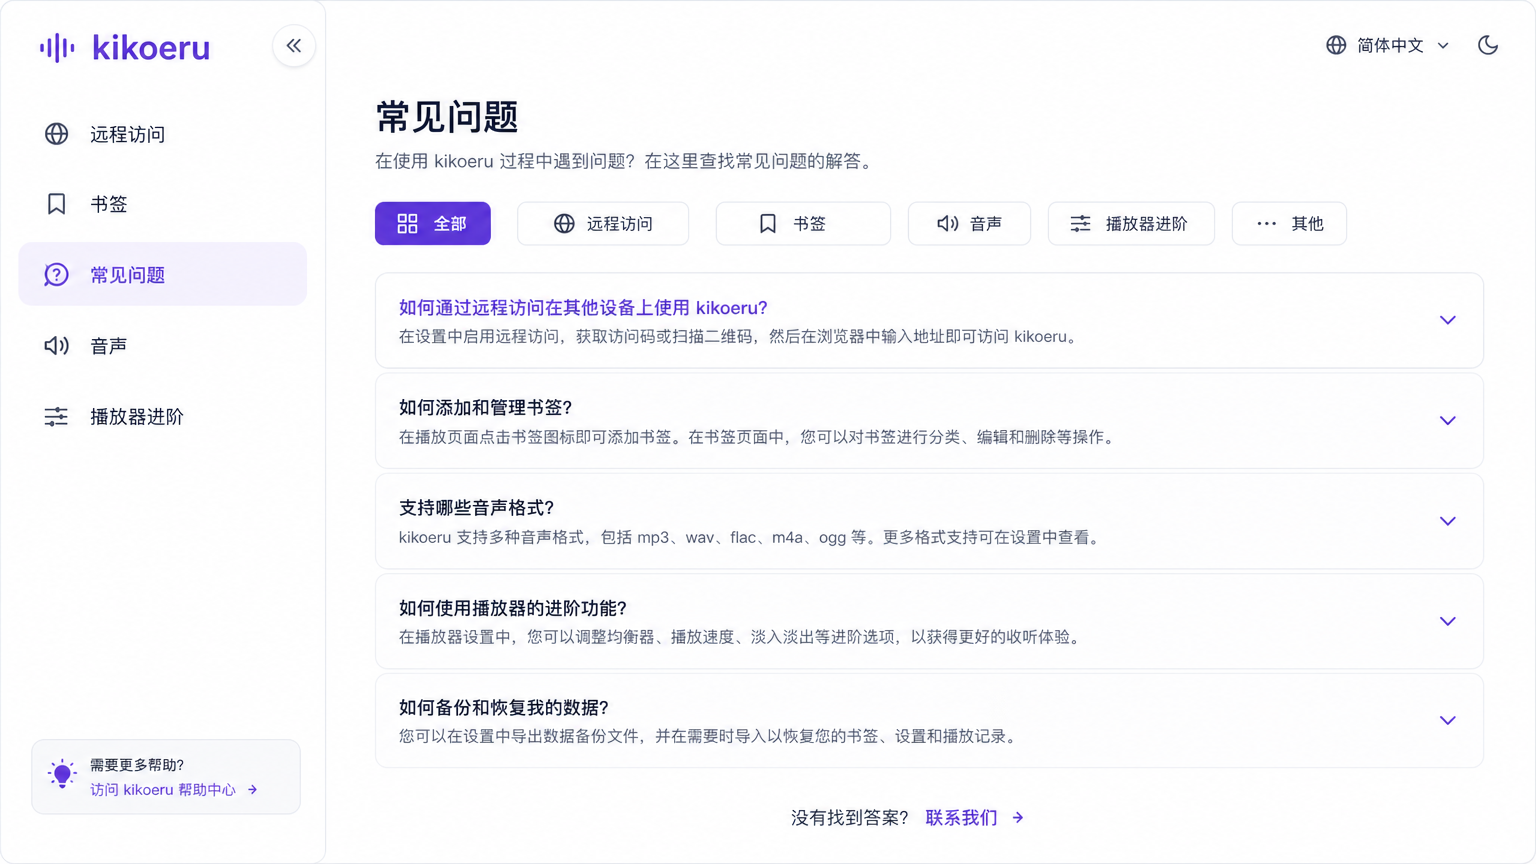Select the 音声 filter tab
This screenshot has width=1536, height=864.
[x=969, y=224]
